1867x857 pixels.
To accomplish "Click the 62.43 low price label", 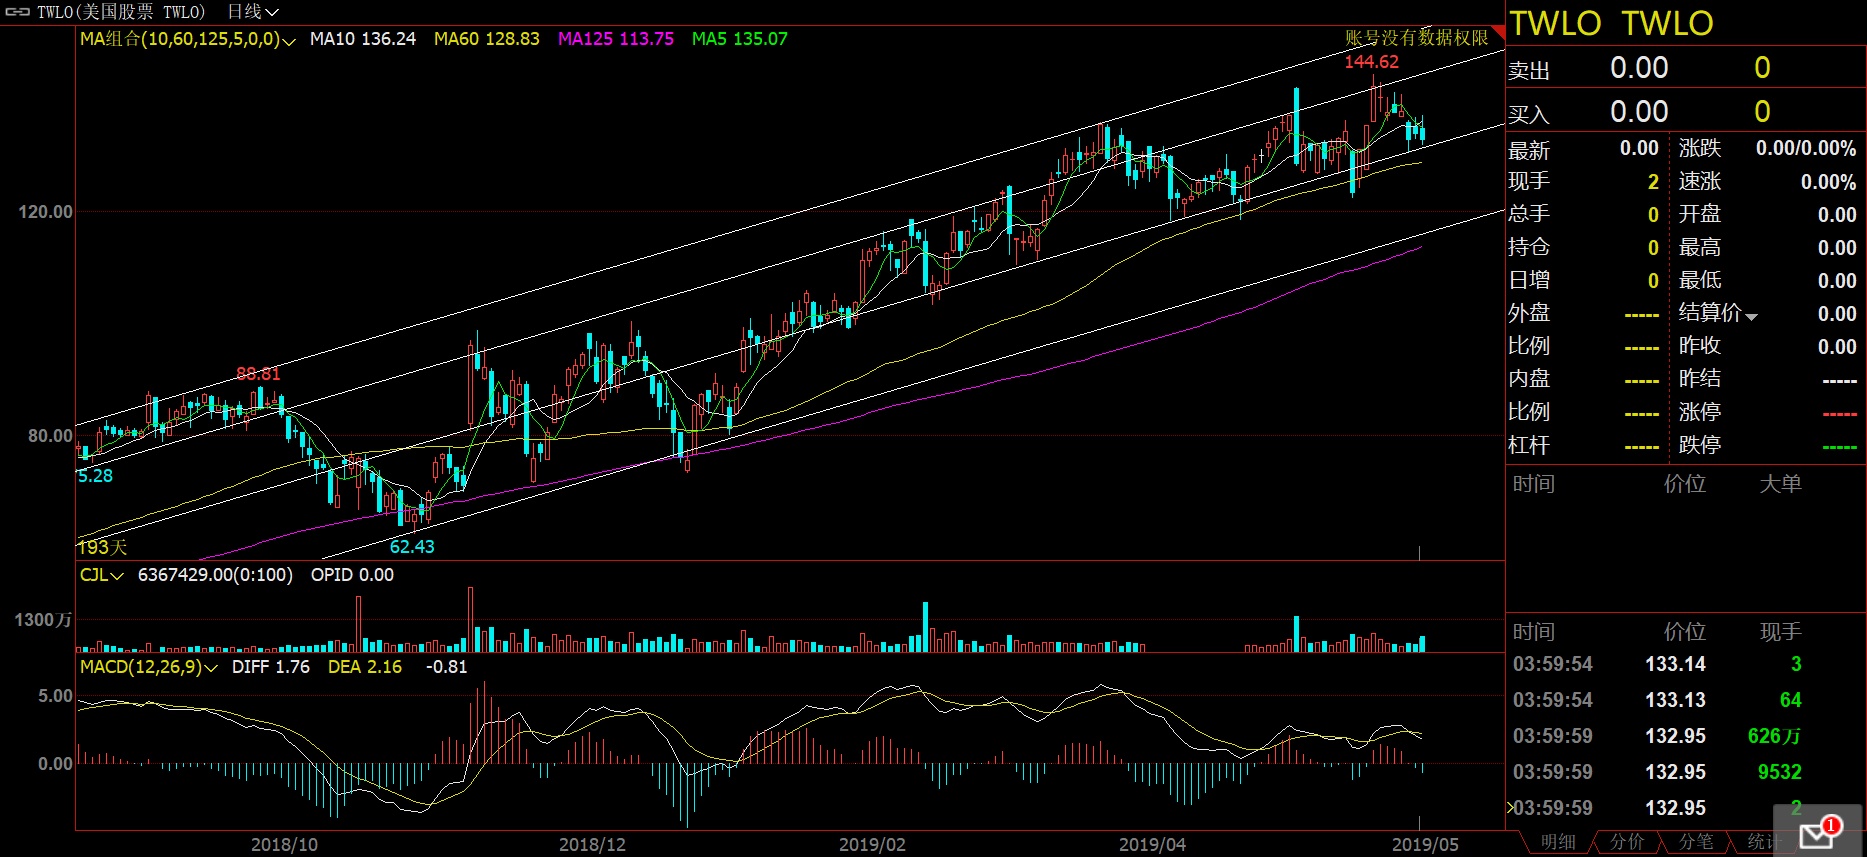I will pos(412,547).
